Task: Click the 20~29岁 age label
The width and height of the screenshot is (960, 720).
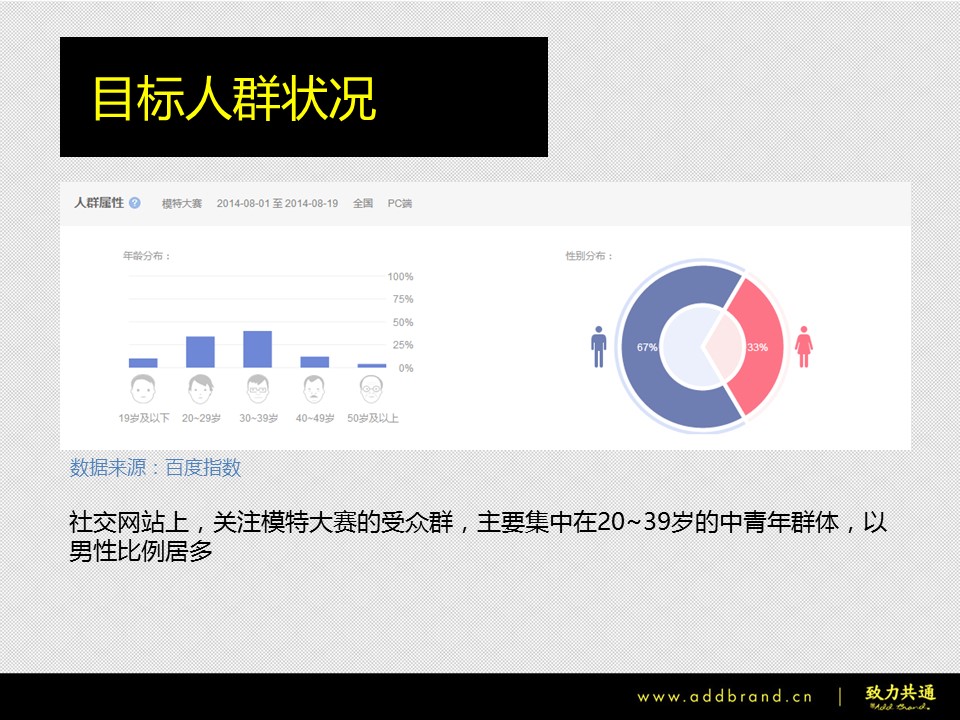Action: pyautogui.click(x=201, y=418)
